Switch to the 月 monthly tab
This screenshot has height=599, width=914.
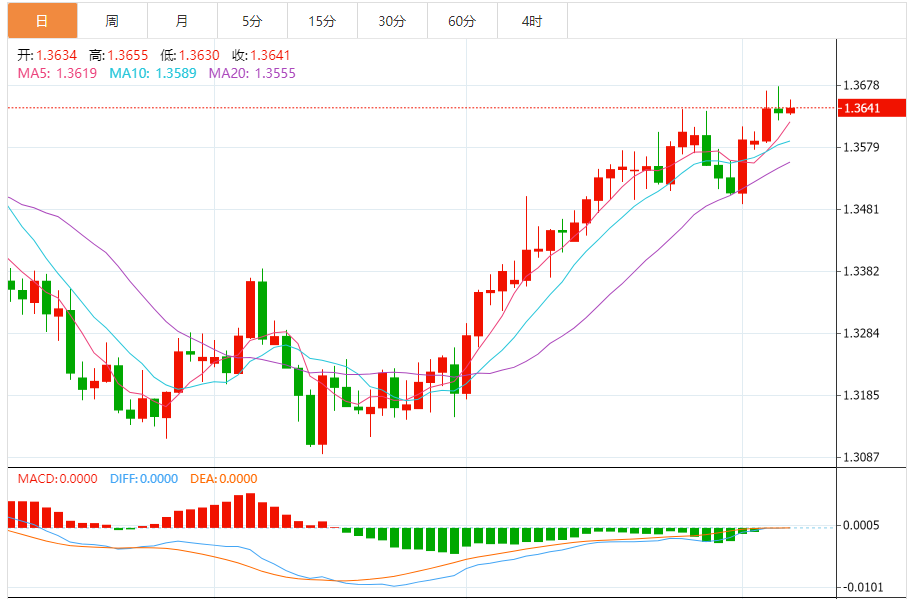(x=182, y=21)
